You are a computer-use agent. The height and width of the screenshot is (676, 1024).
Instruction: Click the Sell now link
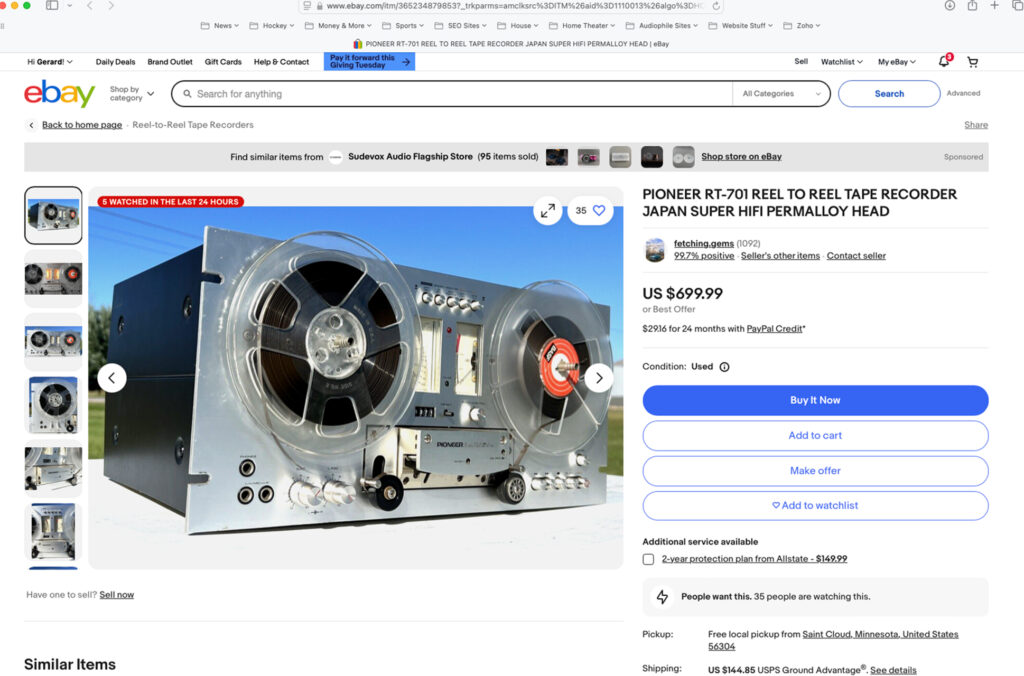[116, 595]
